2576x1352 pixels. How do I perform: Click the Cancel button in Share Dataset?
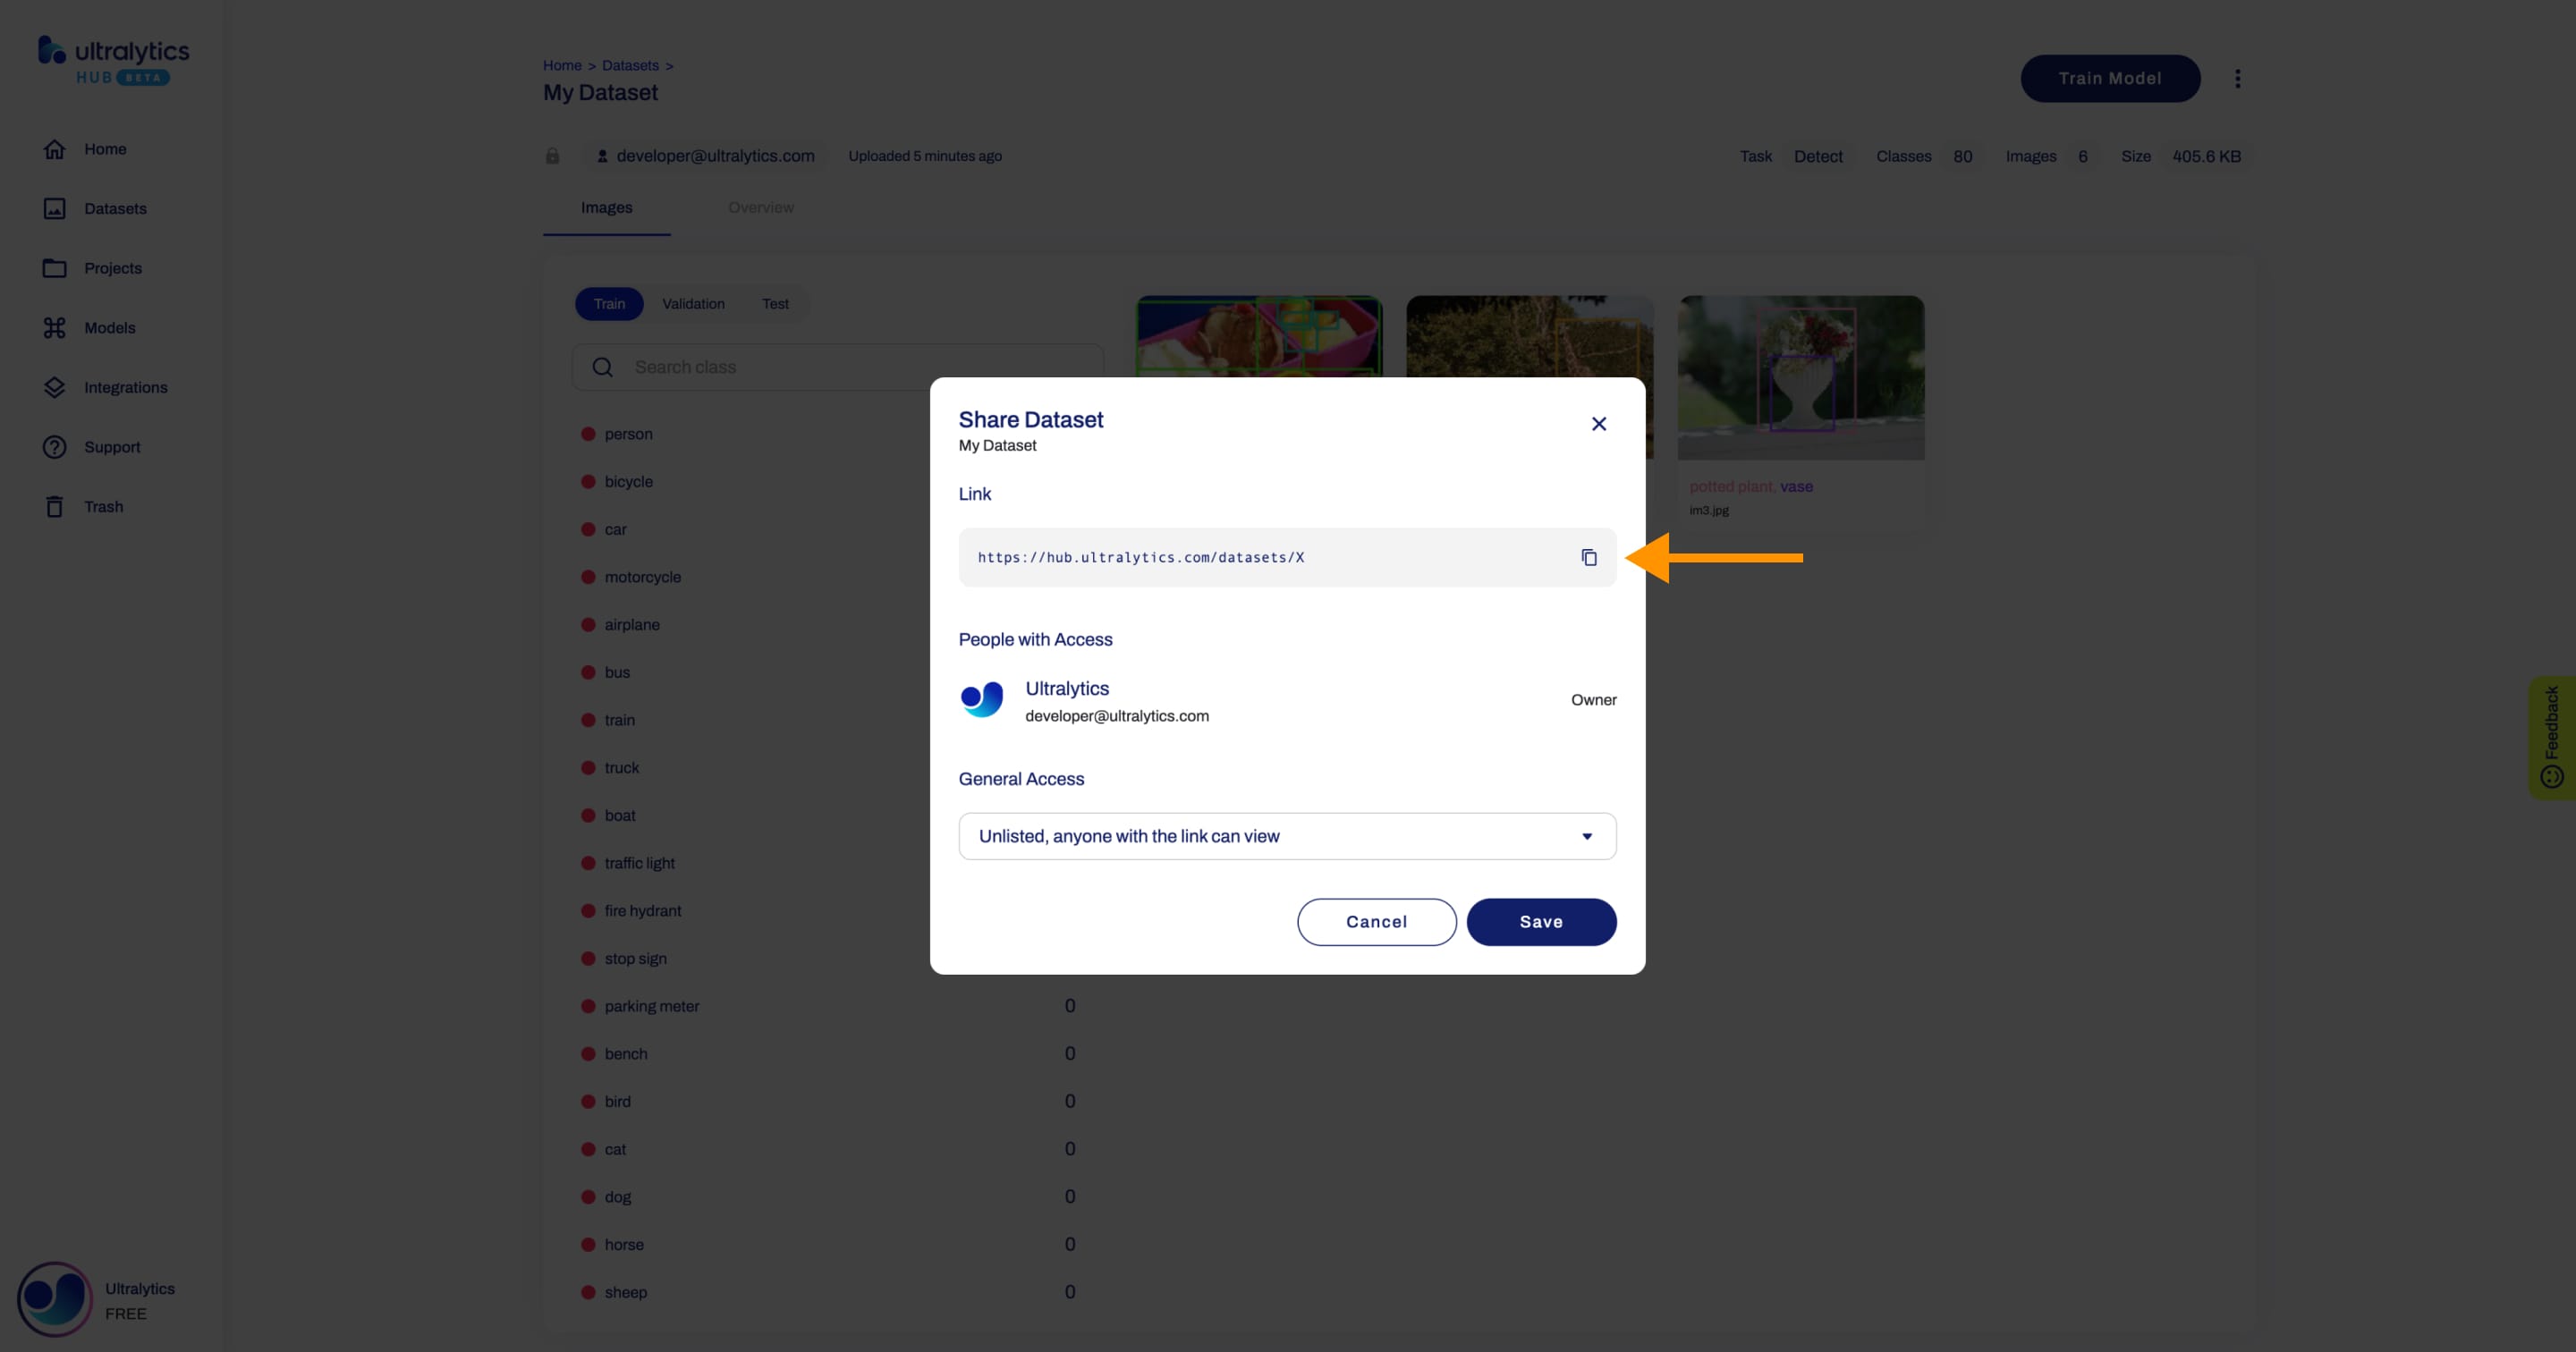(1377, 921)
